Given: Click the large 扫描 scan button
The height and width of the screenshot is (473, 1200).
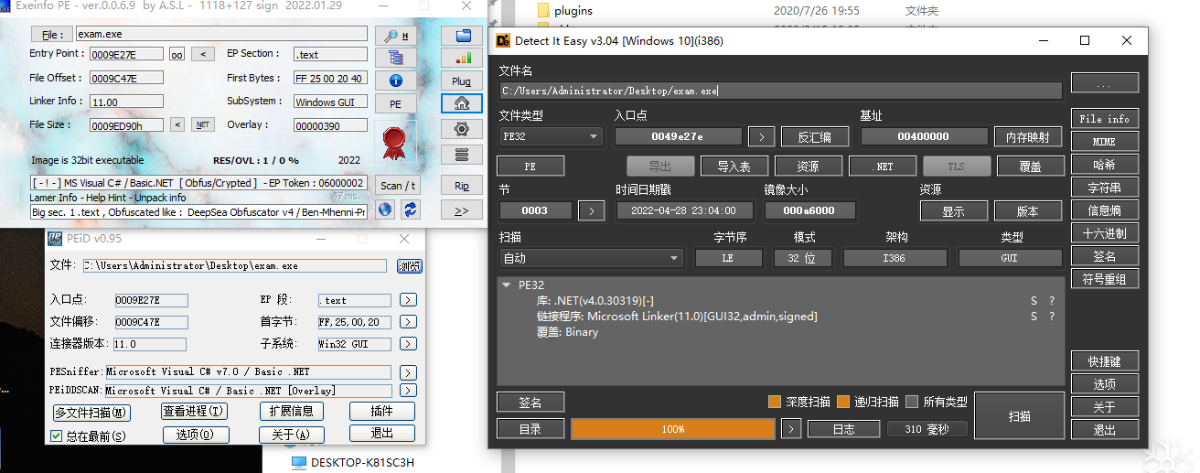Looking at the screenshot, I should (1019, 416).
